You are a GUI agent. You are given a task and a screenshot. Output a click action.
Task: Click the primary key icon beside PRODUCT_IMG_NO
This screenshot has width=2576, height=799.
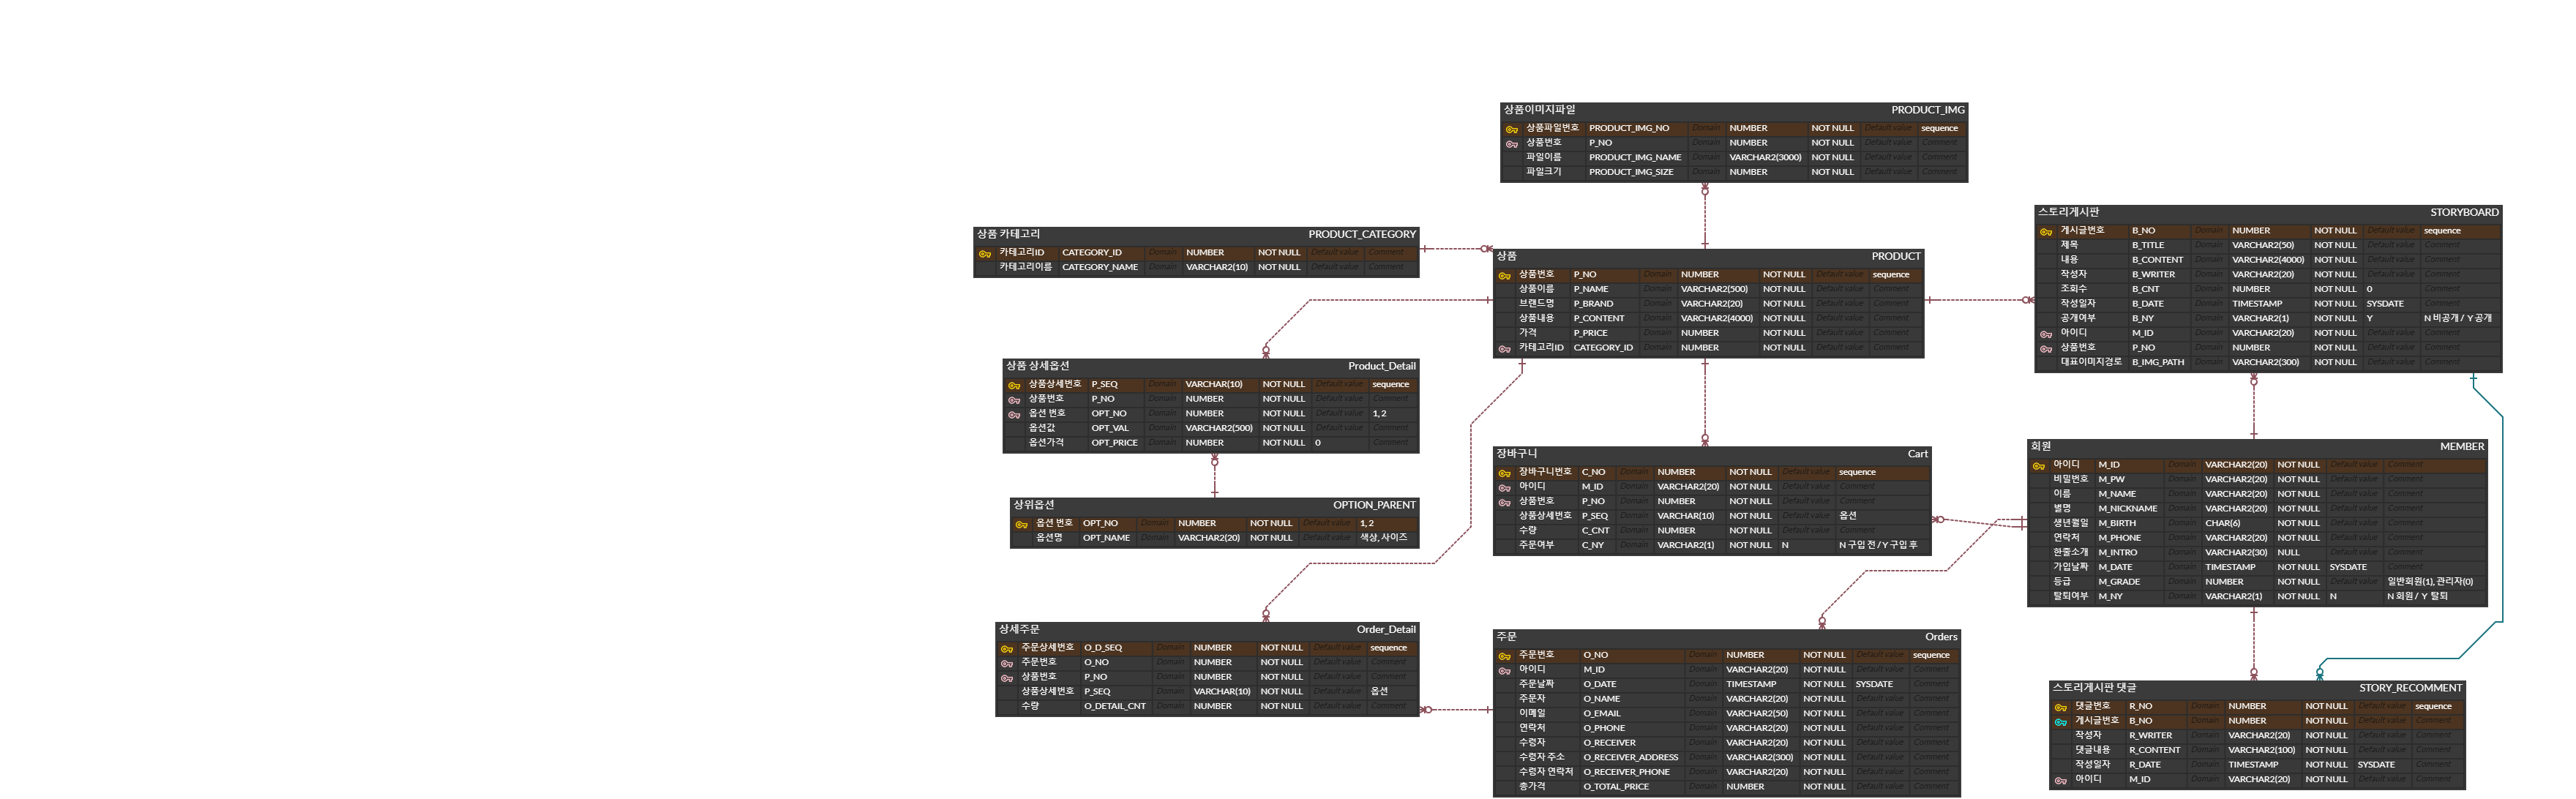click(1512, 129)
